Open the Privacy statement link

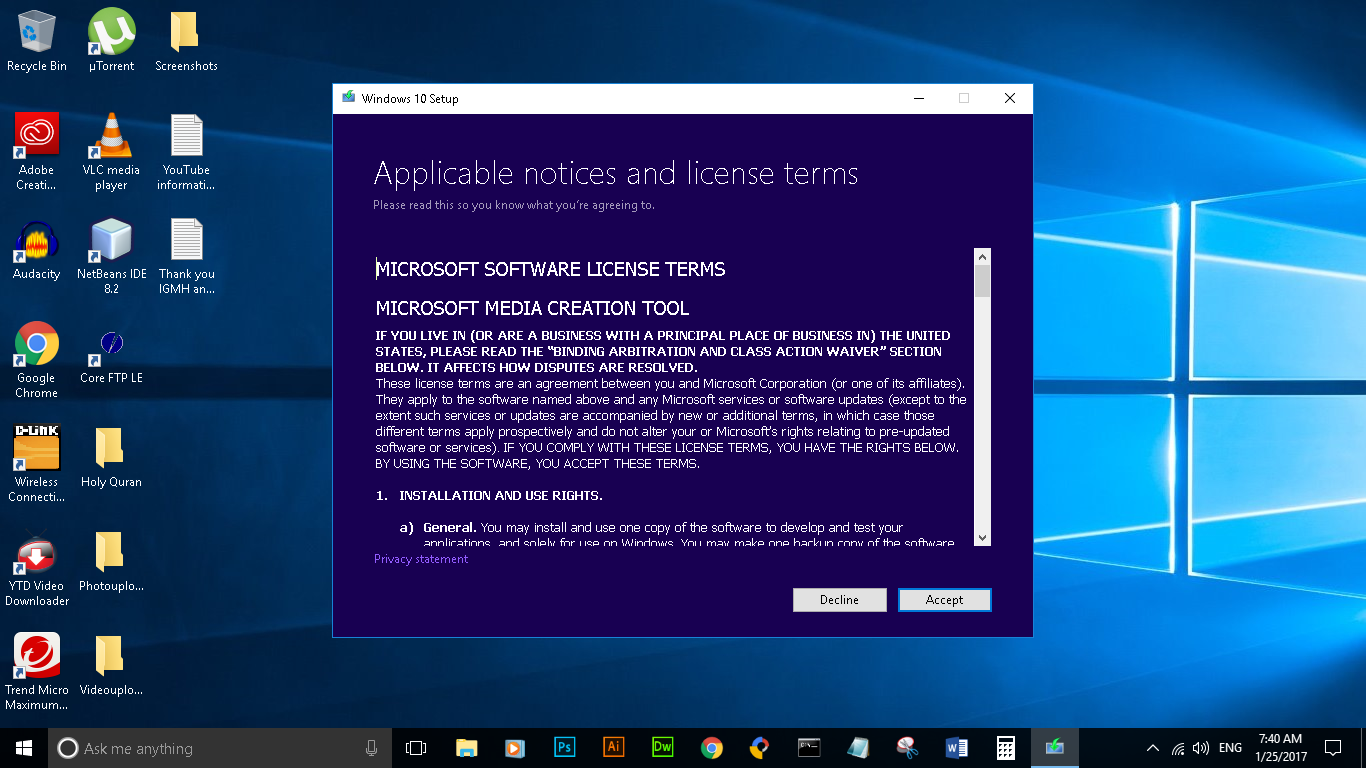click(421, 559)
